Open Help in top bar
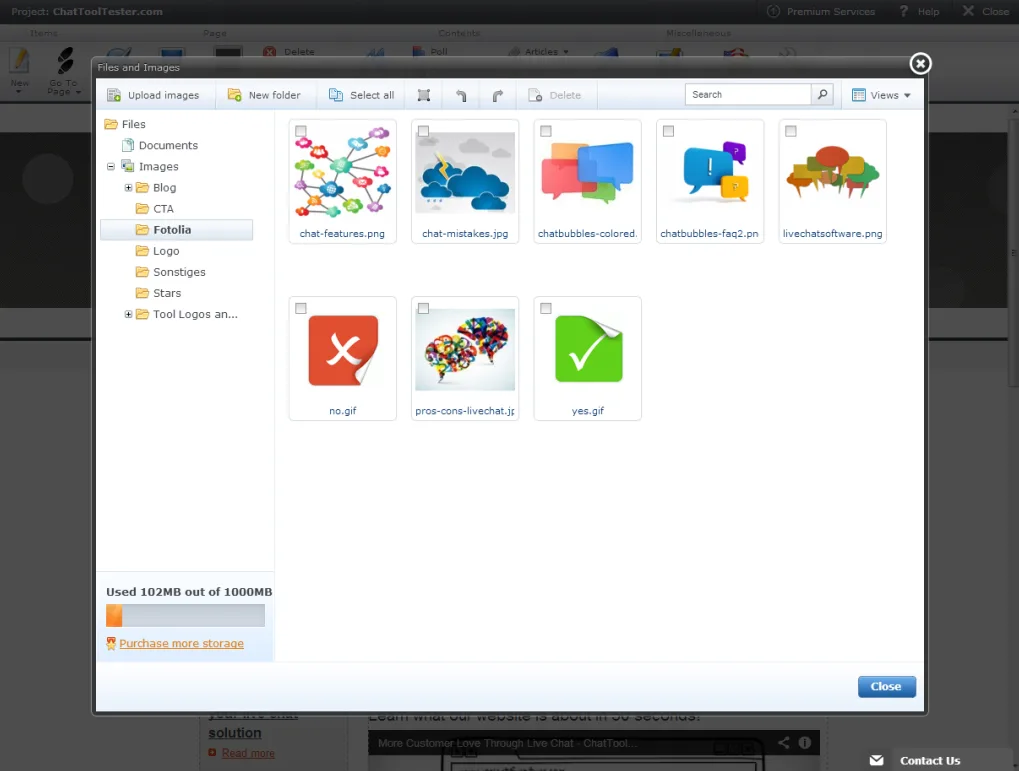Image resolution: width=1019 pixels, height=771 pixels. click(x=920, y=12)
